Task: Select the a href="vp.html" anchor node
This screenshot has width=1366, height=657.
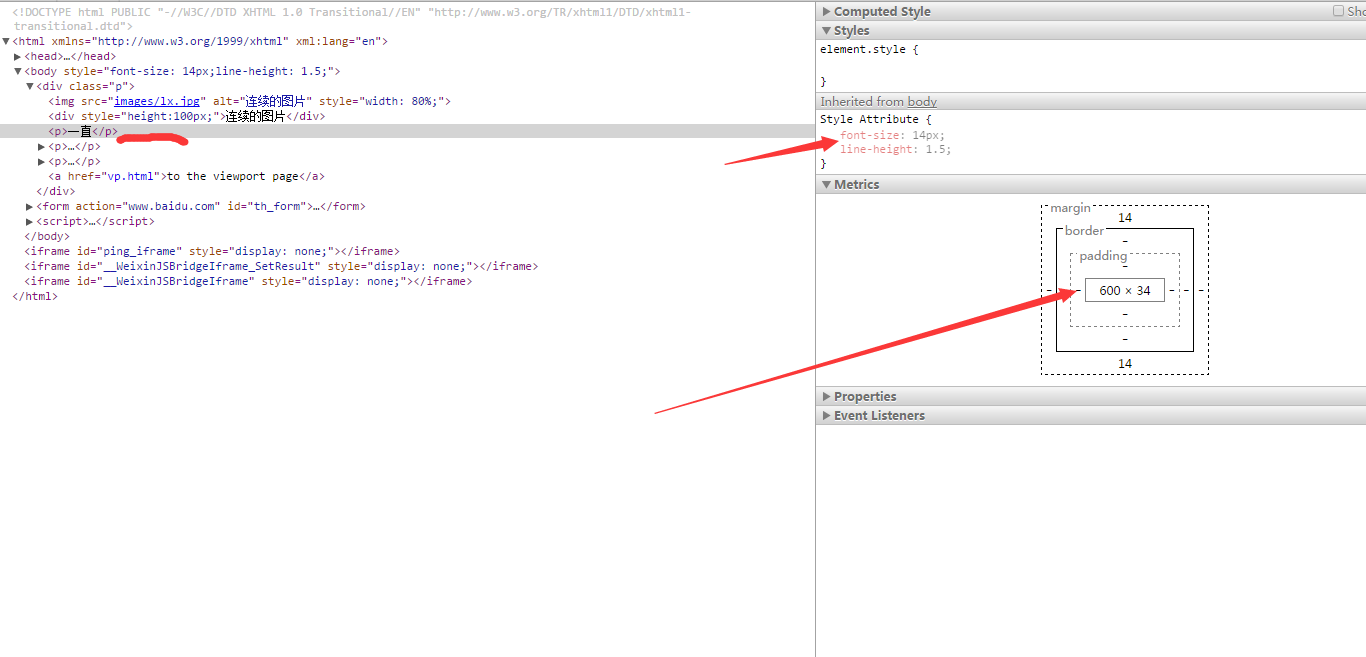Action: click(x=186, y=176)
